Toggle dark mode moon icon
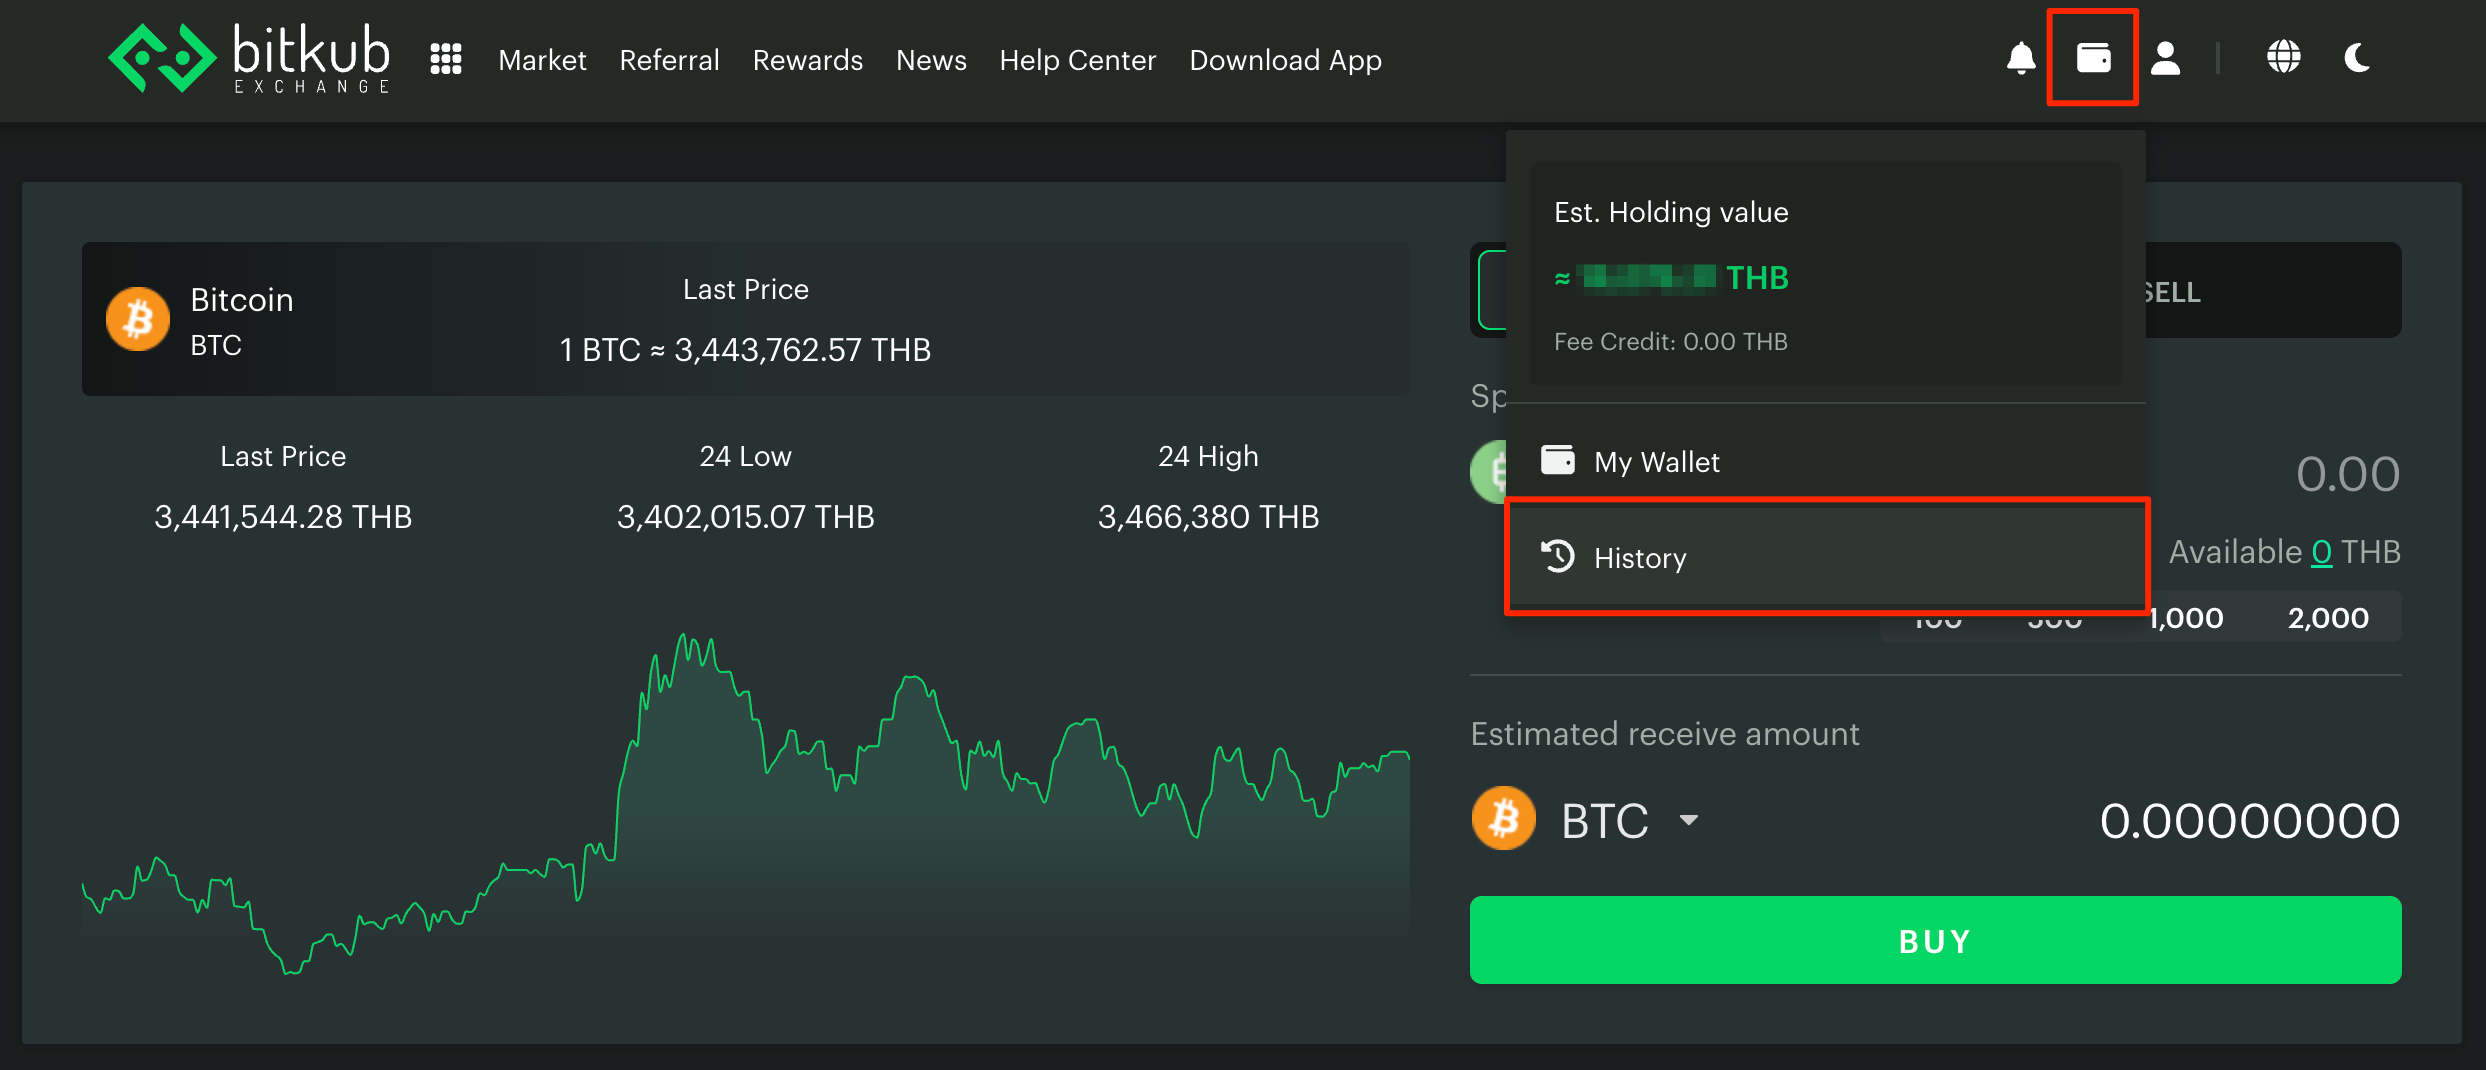The image size is (2486, 1070). tap(2358, 57)
